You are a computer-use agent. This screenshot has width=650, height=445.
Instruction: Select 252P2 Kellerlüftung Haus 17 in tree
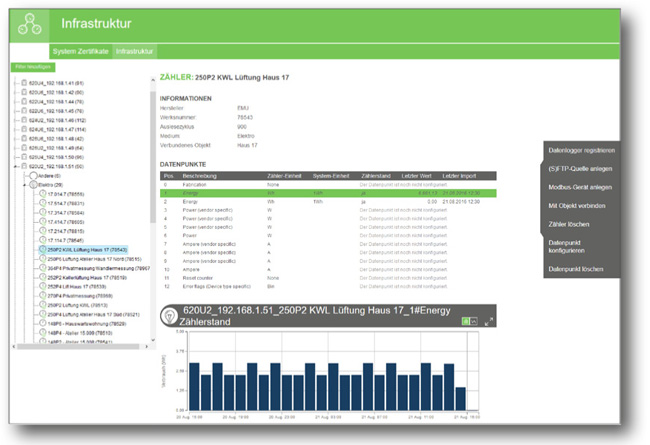[x=90, y=277]
